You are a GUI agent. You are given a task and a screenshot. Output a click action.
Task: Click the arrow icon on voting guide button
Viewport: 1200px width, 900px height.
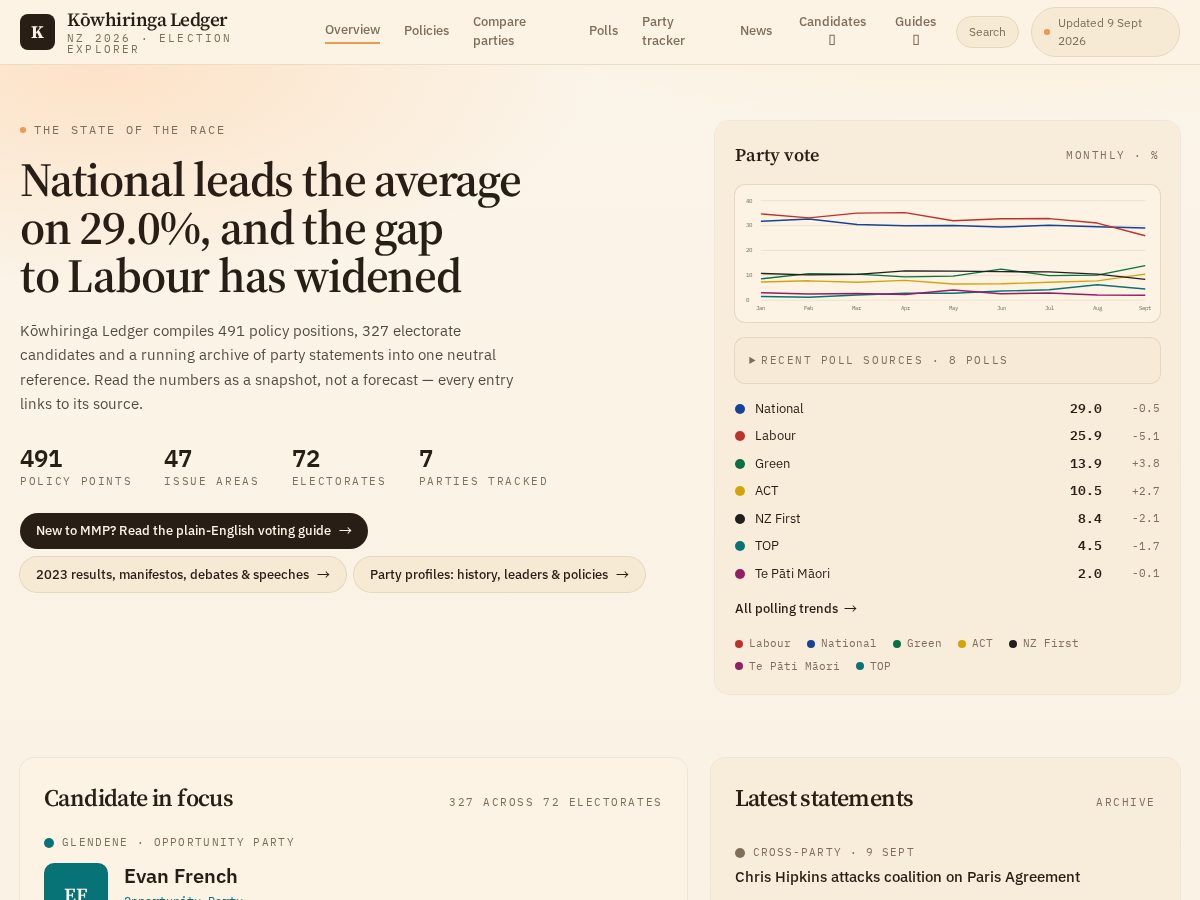[x=345, y=531]
